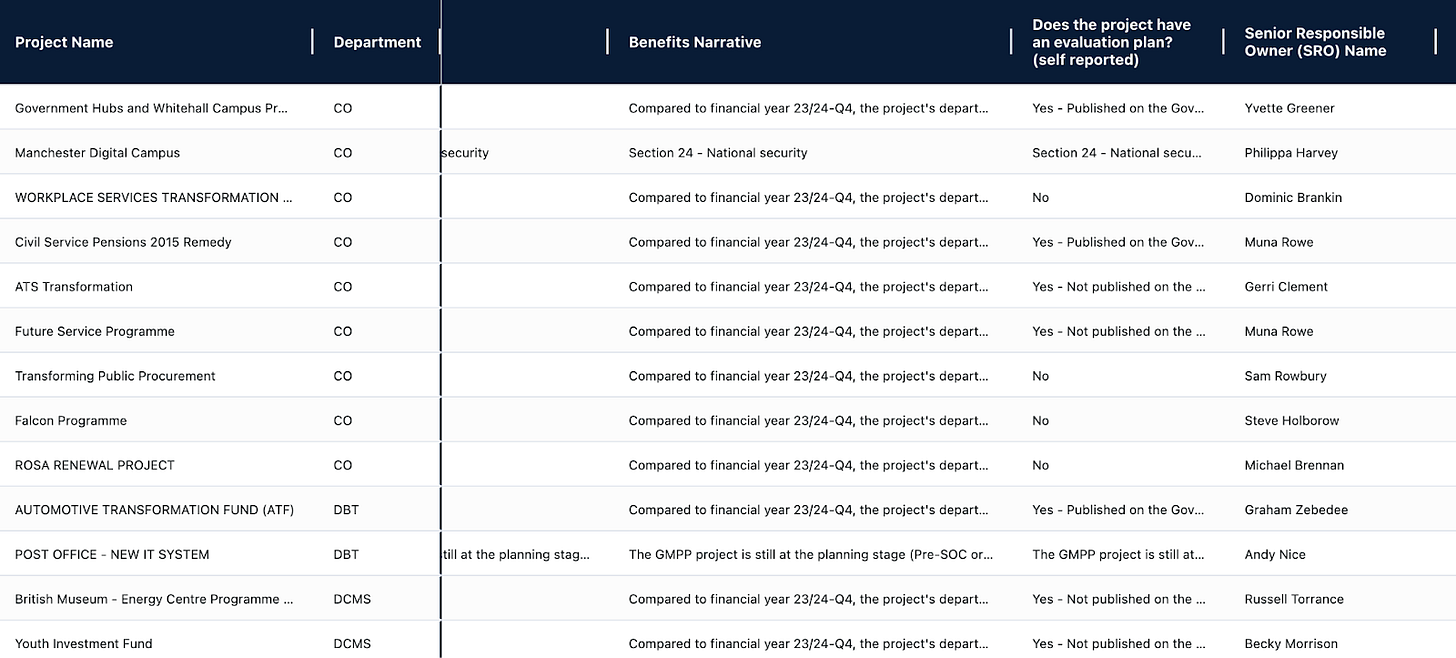Viewport: 1456px width, 658px height.
Task: Select the Manchester Digital Campus project name
Action: (x=98, y=153)
